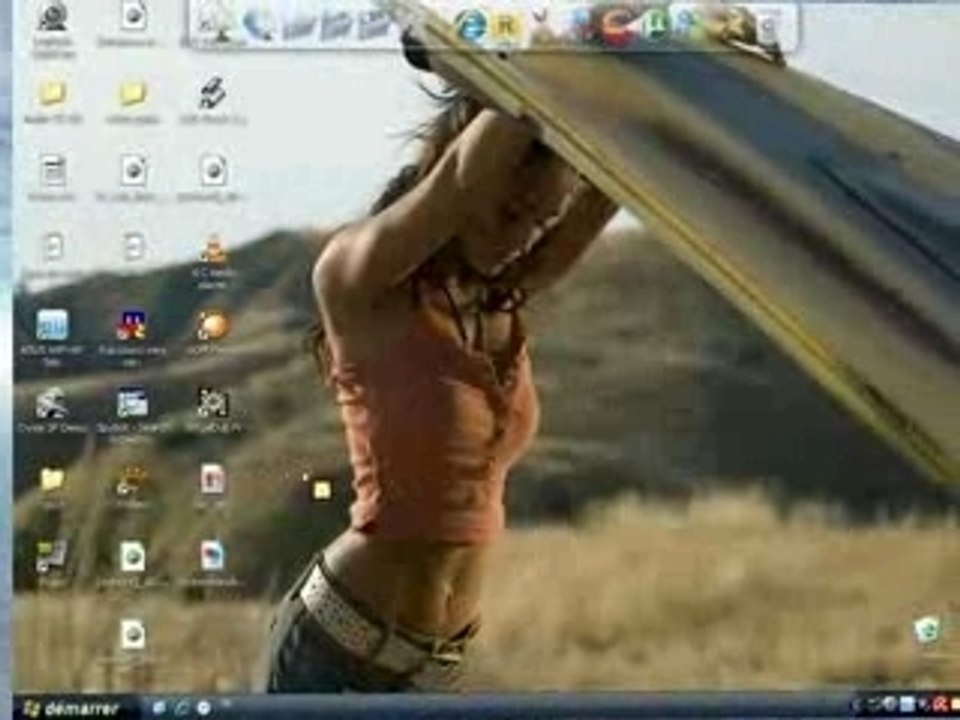Click the first quick launch icon beside démarrer
The width and height of the screenshot is (960, 720).
[x=159, y=708]
